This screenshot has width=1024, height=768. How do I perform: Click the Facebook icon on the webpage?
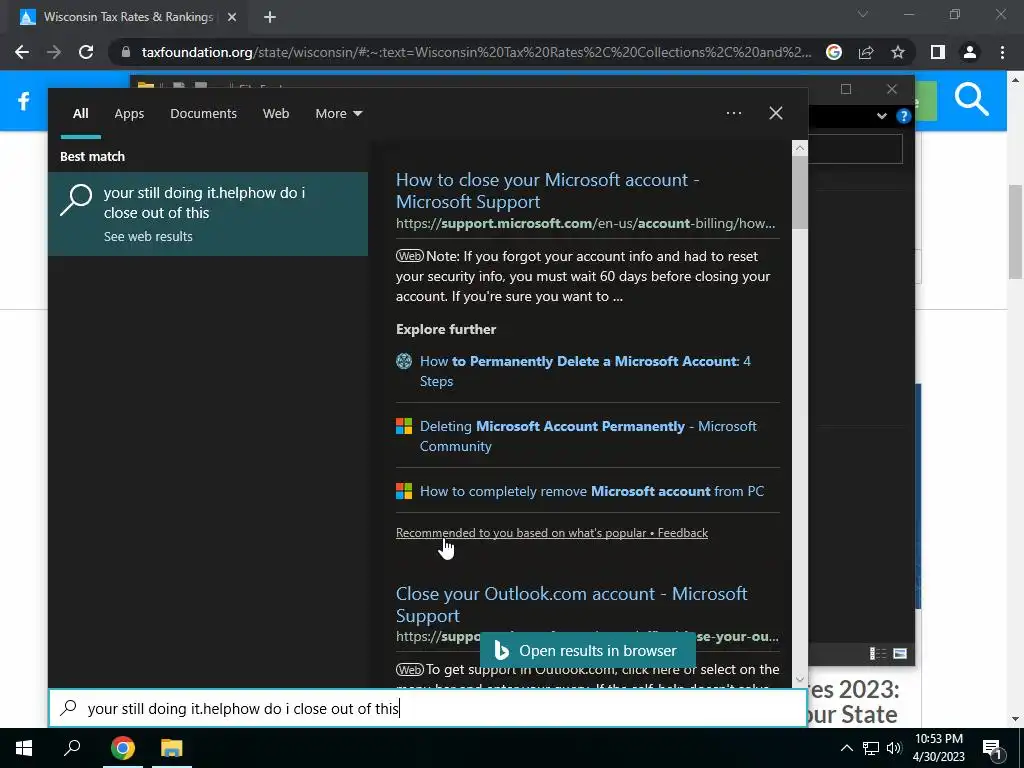point(24,101)
